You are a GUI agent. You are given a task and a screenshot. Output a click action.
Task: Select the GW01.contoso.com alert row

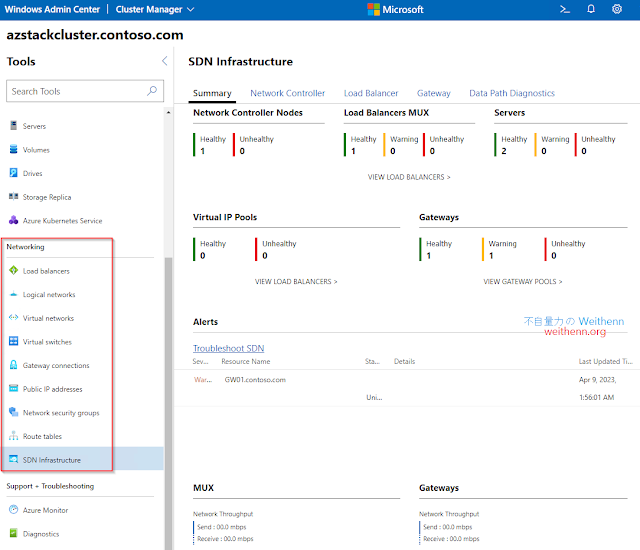tap(407, 388)
